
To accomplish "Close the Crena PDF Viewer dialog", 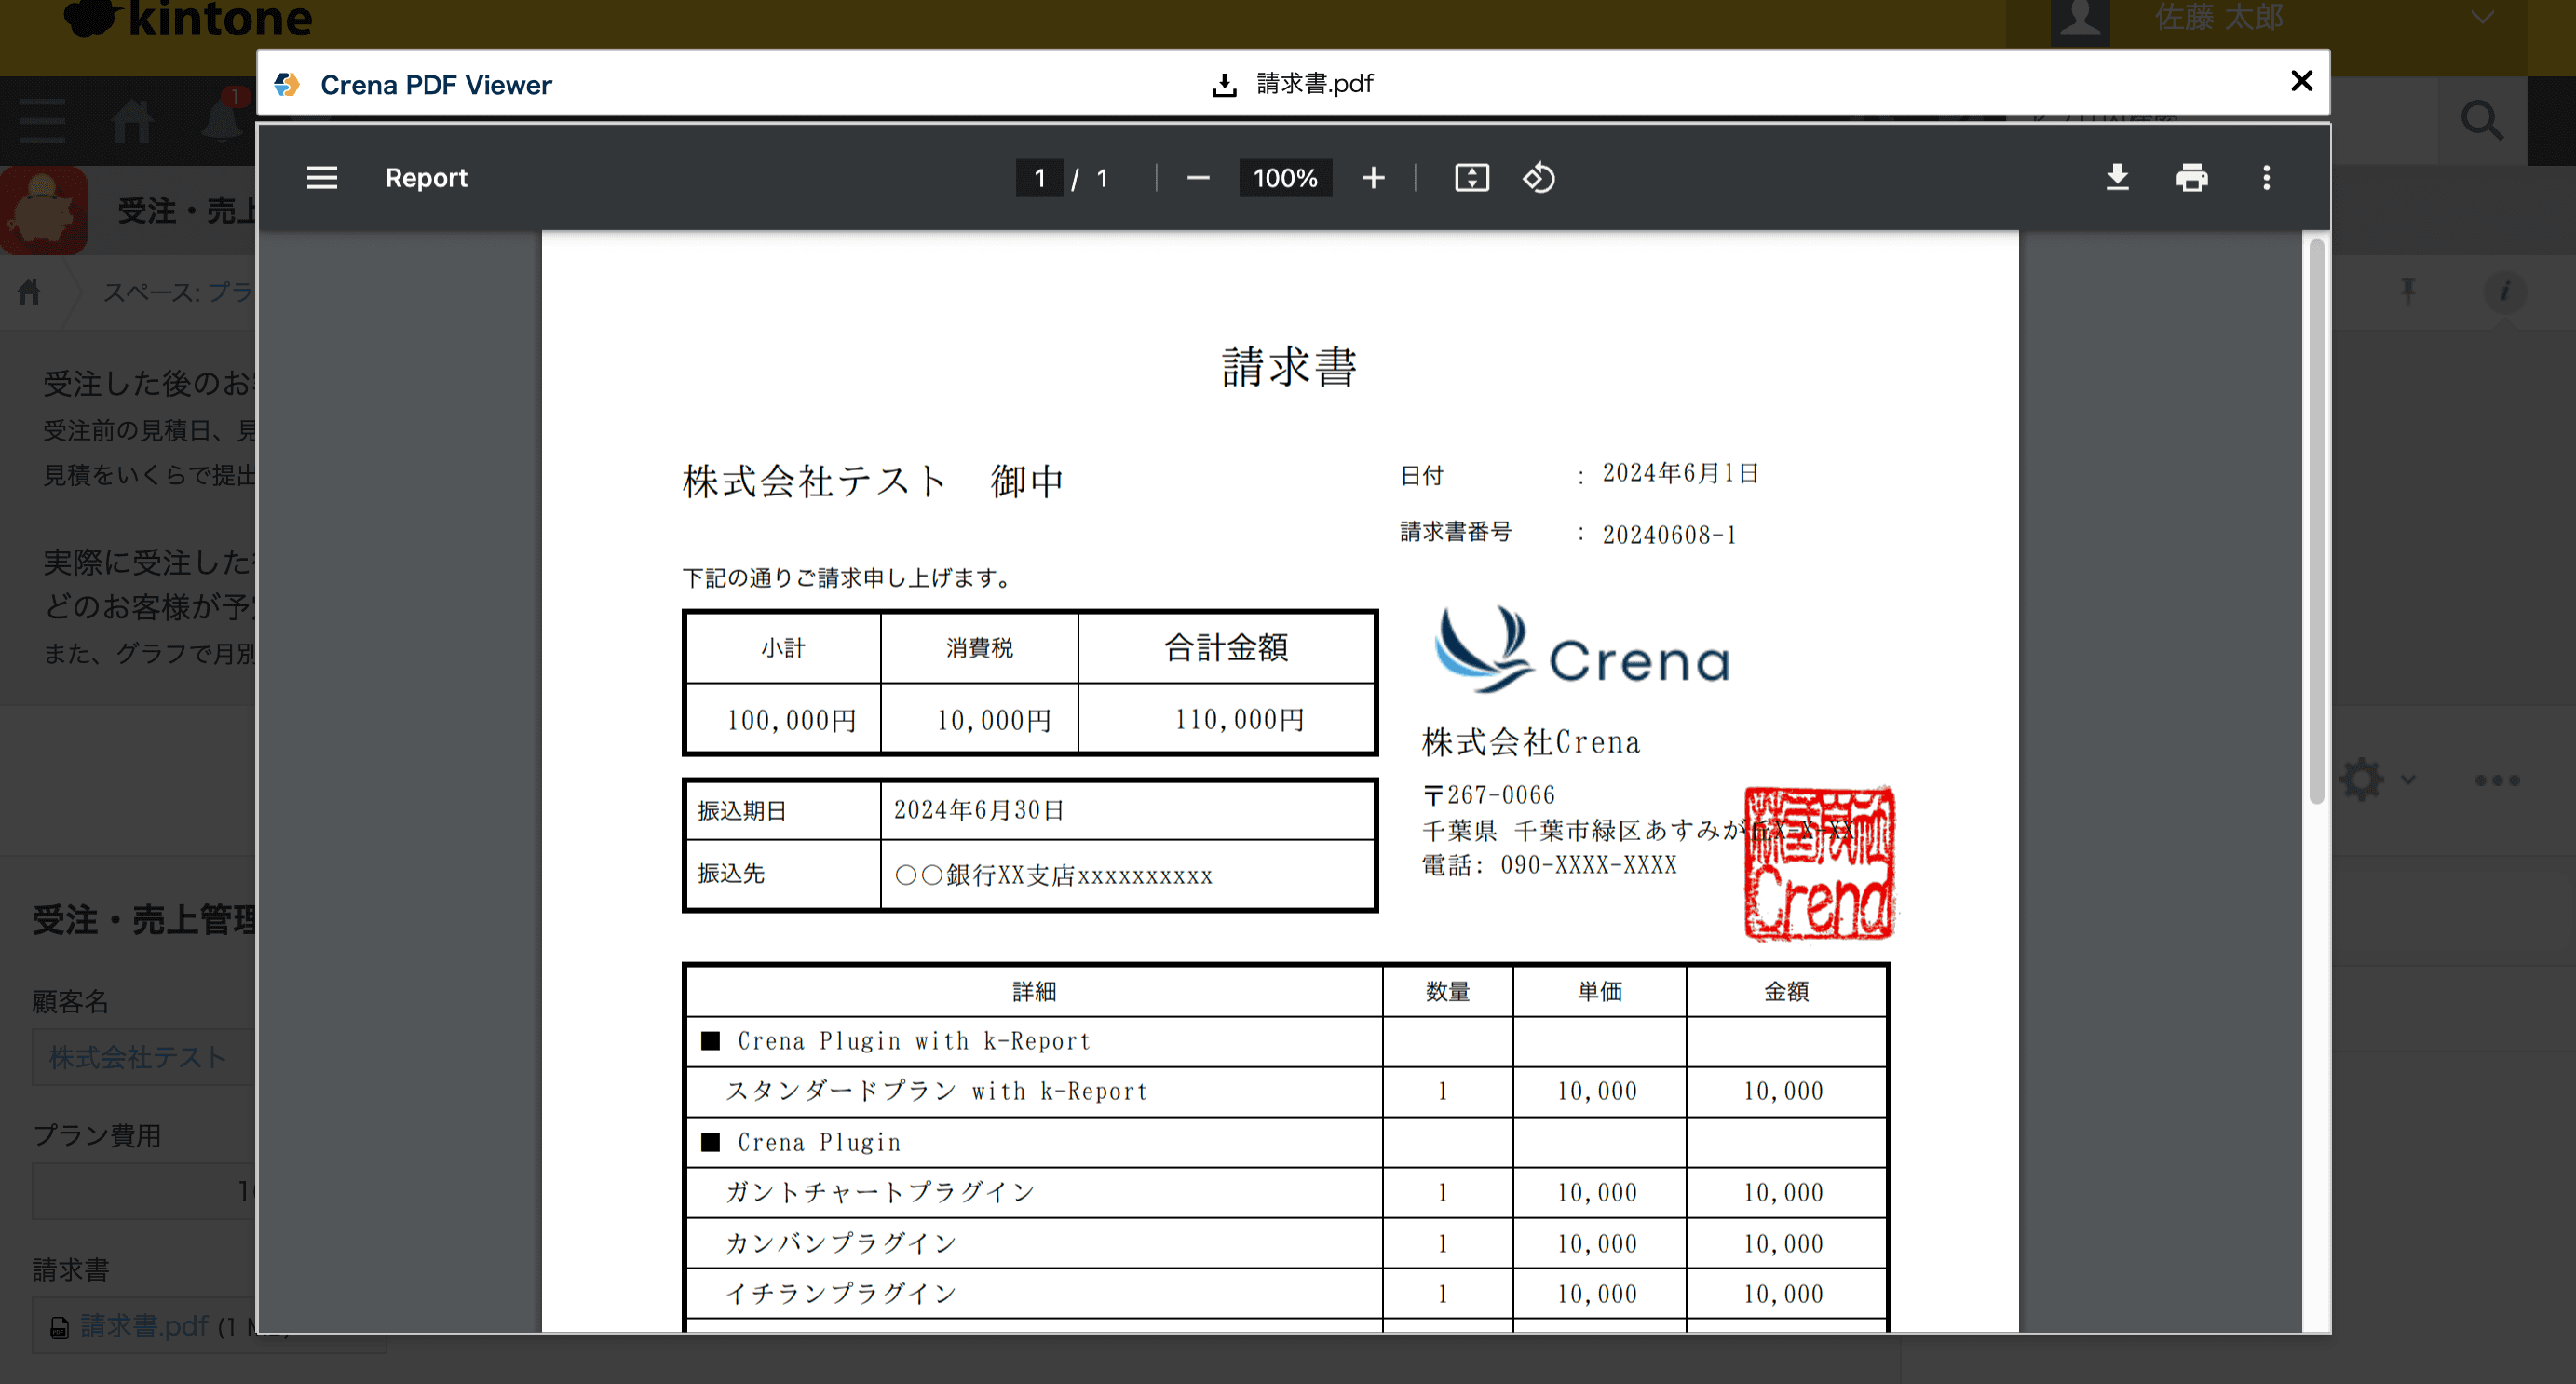I will (2301, 81).
